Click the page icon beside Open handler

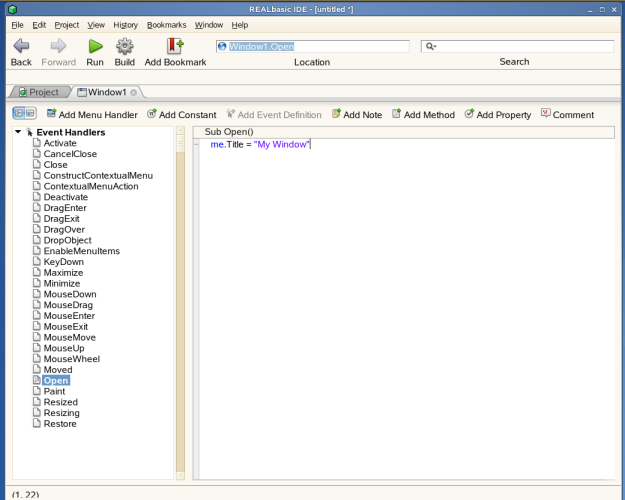pyautogui.click(x=37, y=380)
